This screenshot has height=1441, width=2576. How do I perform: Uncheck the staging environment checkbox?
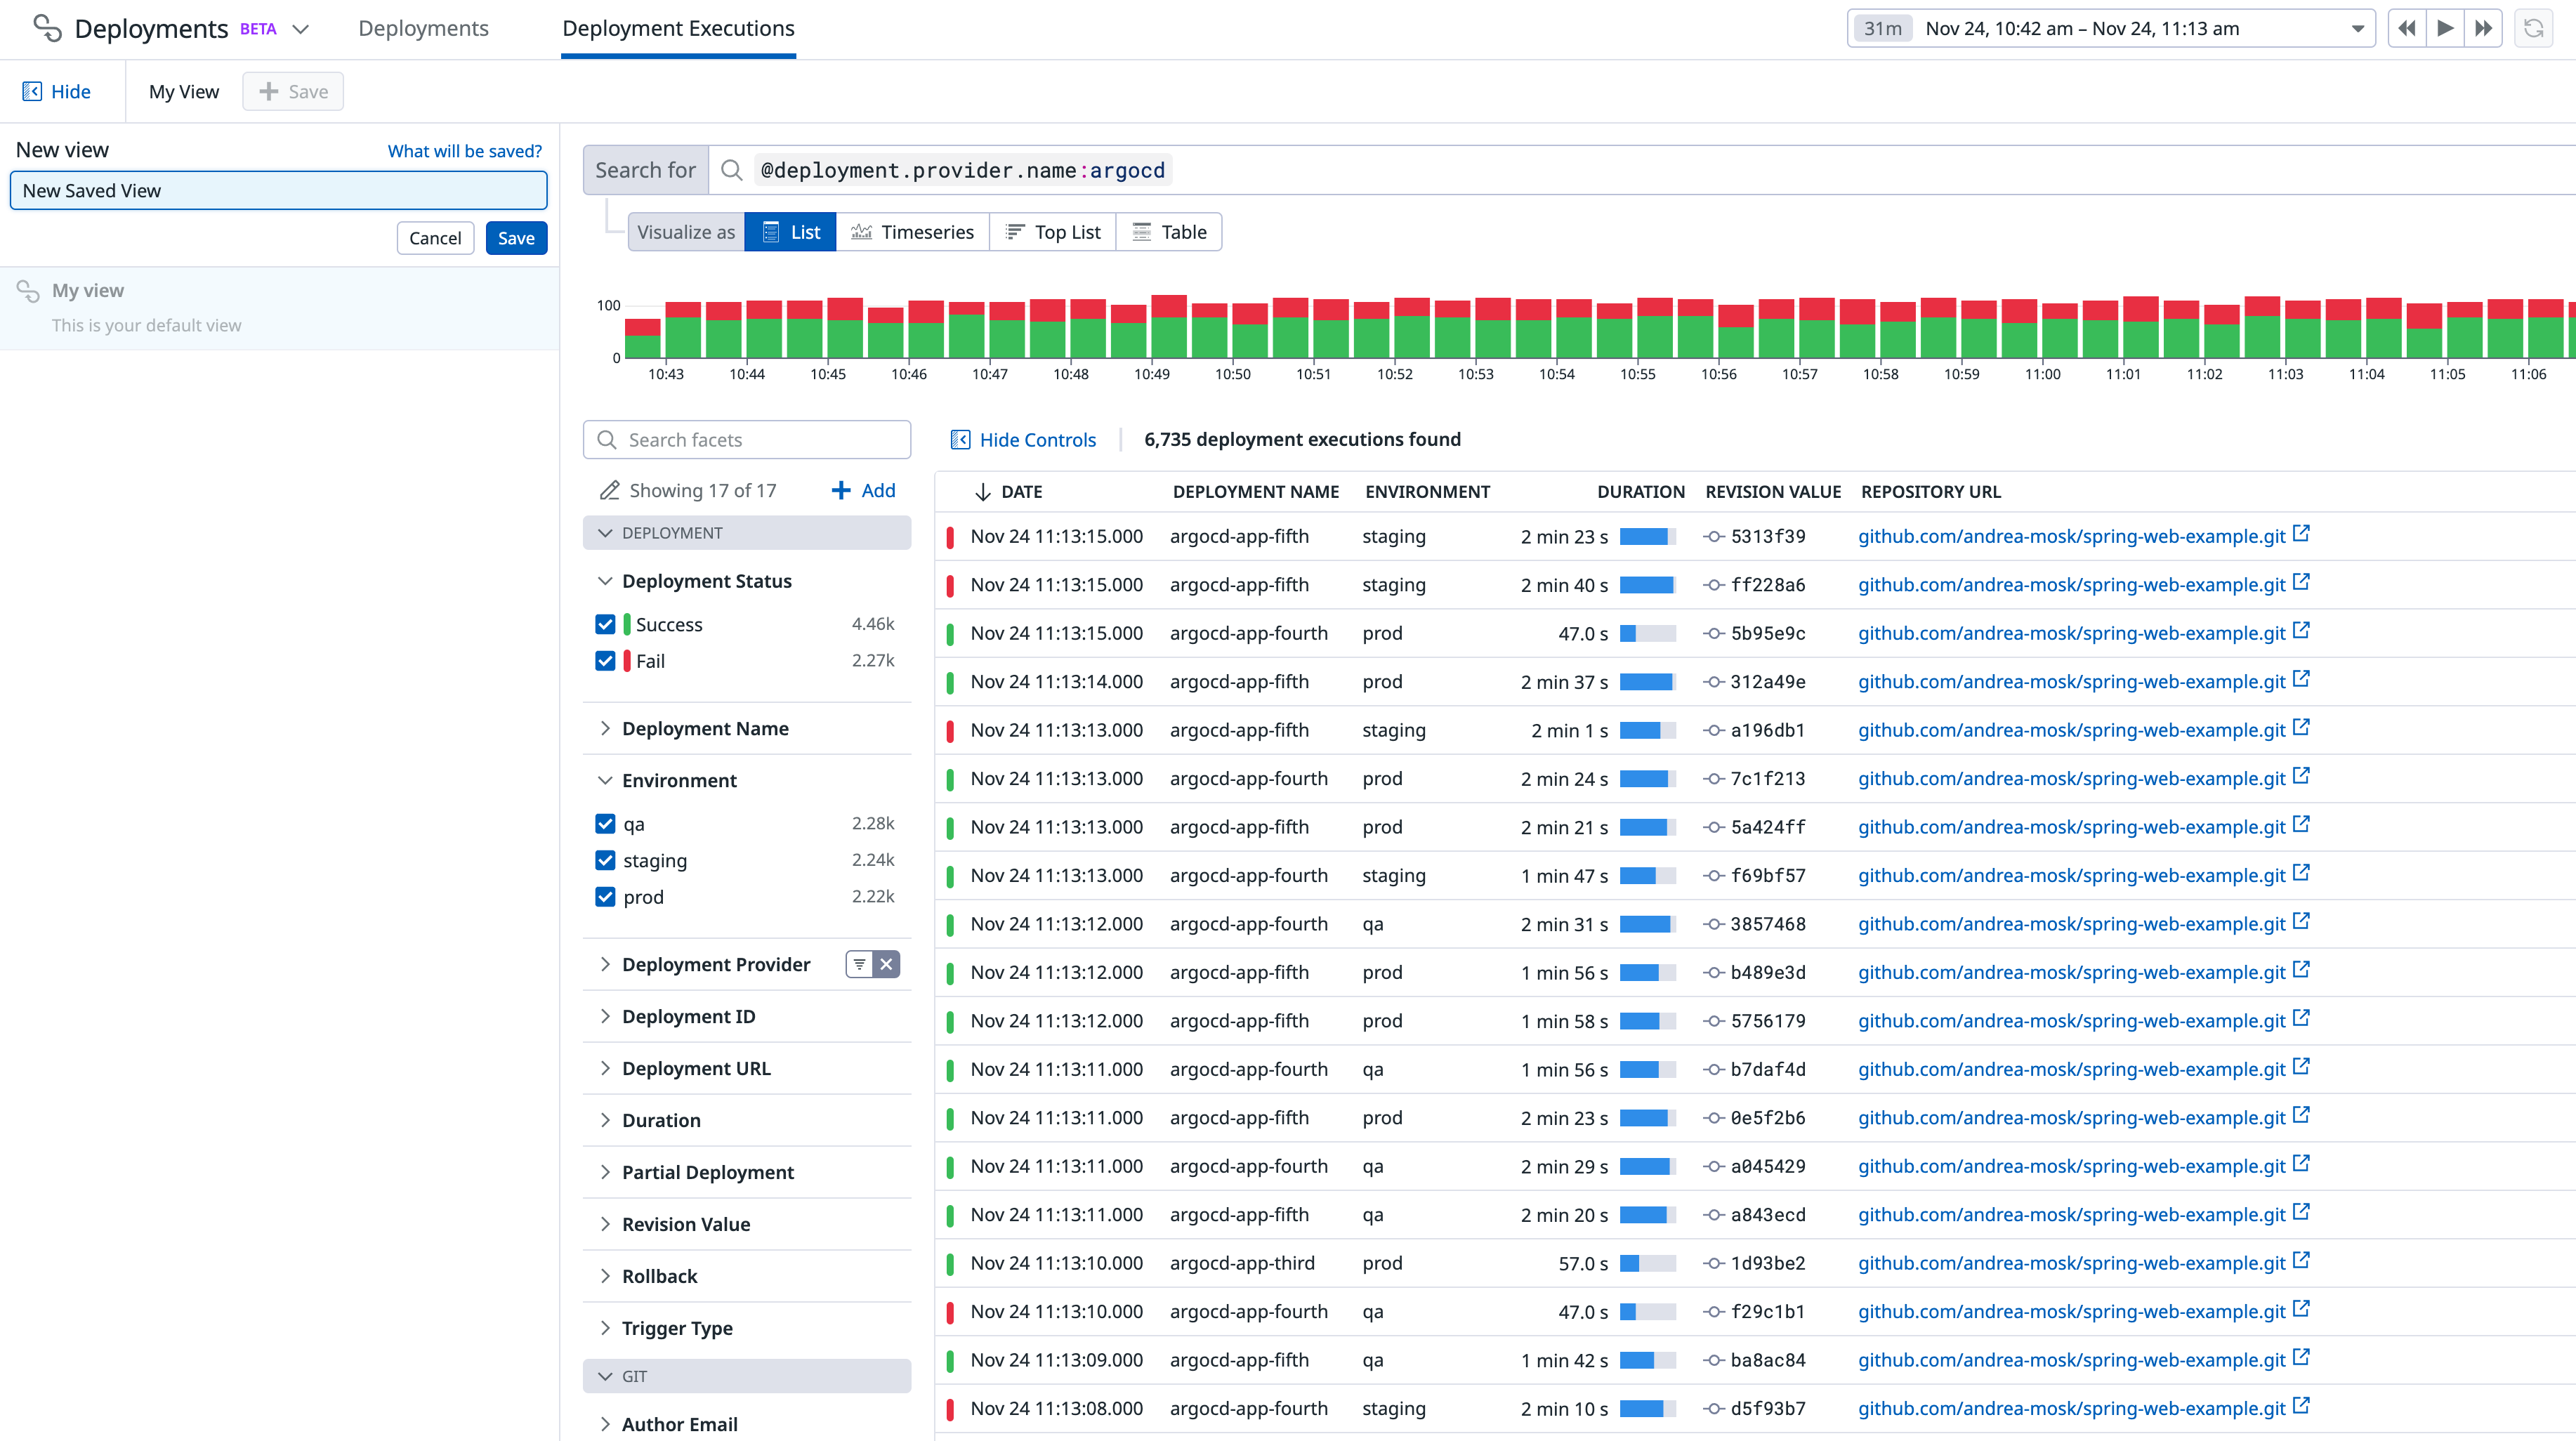tap(605, 860)
